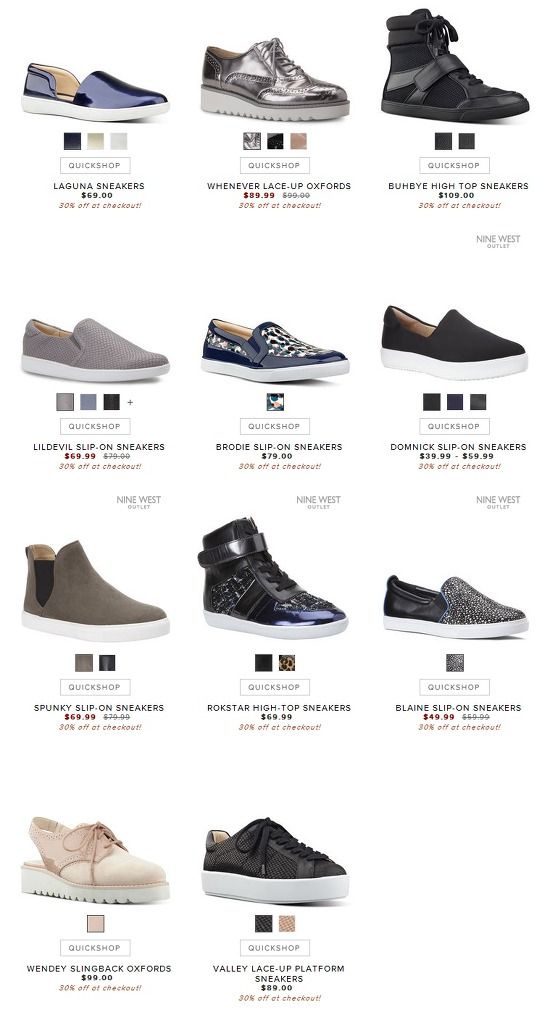Select blue-grey swatch for Lildevil Slip-On
The height and width of the screenshot is (1015, 550).
[x=88, y=402]
